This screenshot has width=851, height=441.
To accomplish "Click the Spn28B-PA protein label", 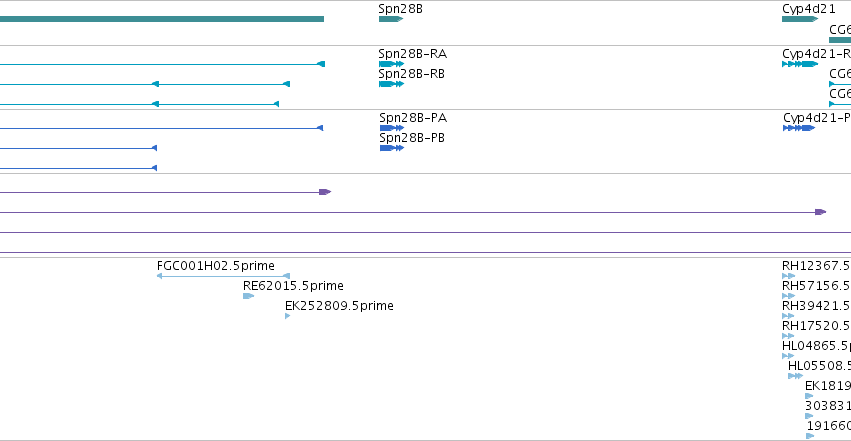I will pyautogui.click(x=413, y=118).
